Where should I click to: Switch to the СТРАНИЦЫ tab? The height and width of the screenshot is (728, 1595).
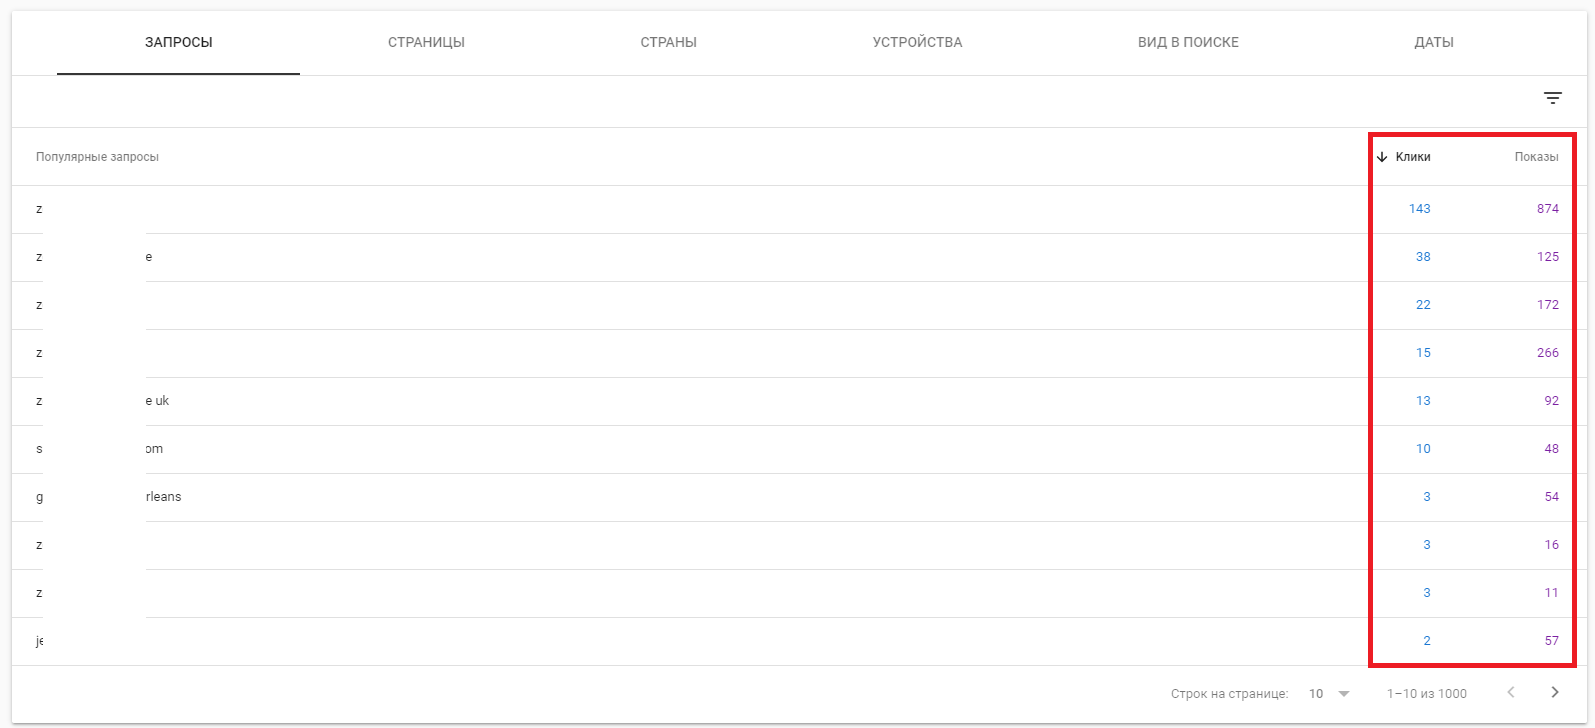(426, 43)
